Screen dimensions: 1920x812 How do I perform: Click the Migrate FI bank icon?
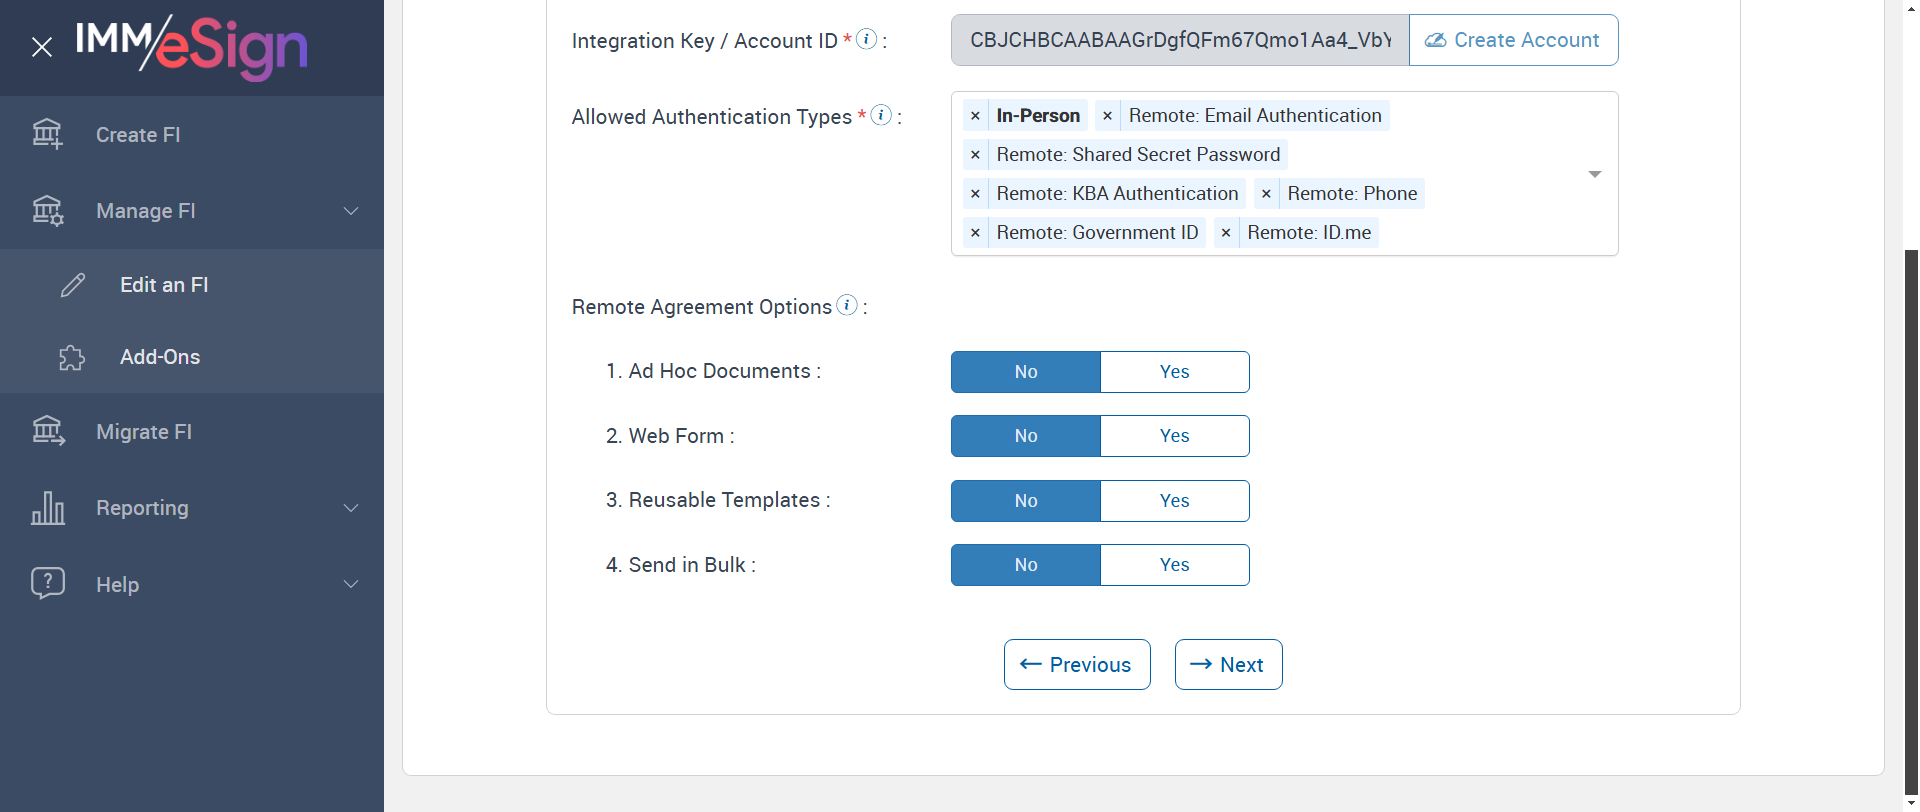(x=47, y=431)
